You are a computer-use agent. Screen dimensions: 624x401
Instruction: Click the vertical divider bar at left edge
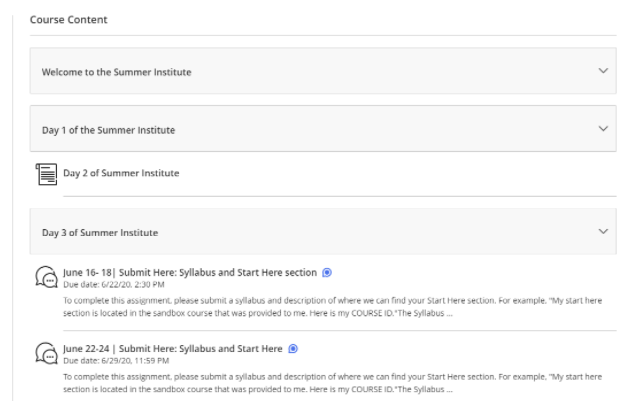[x=14, y=200]
